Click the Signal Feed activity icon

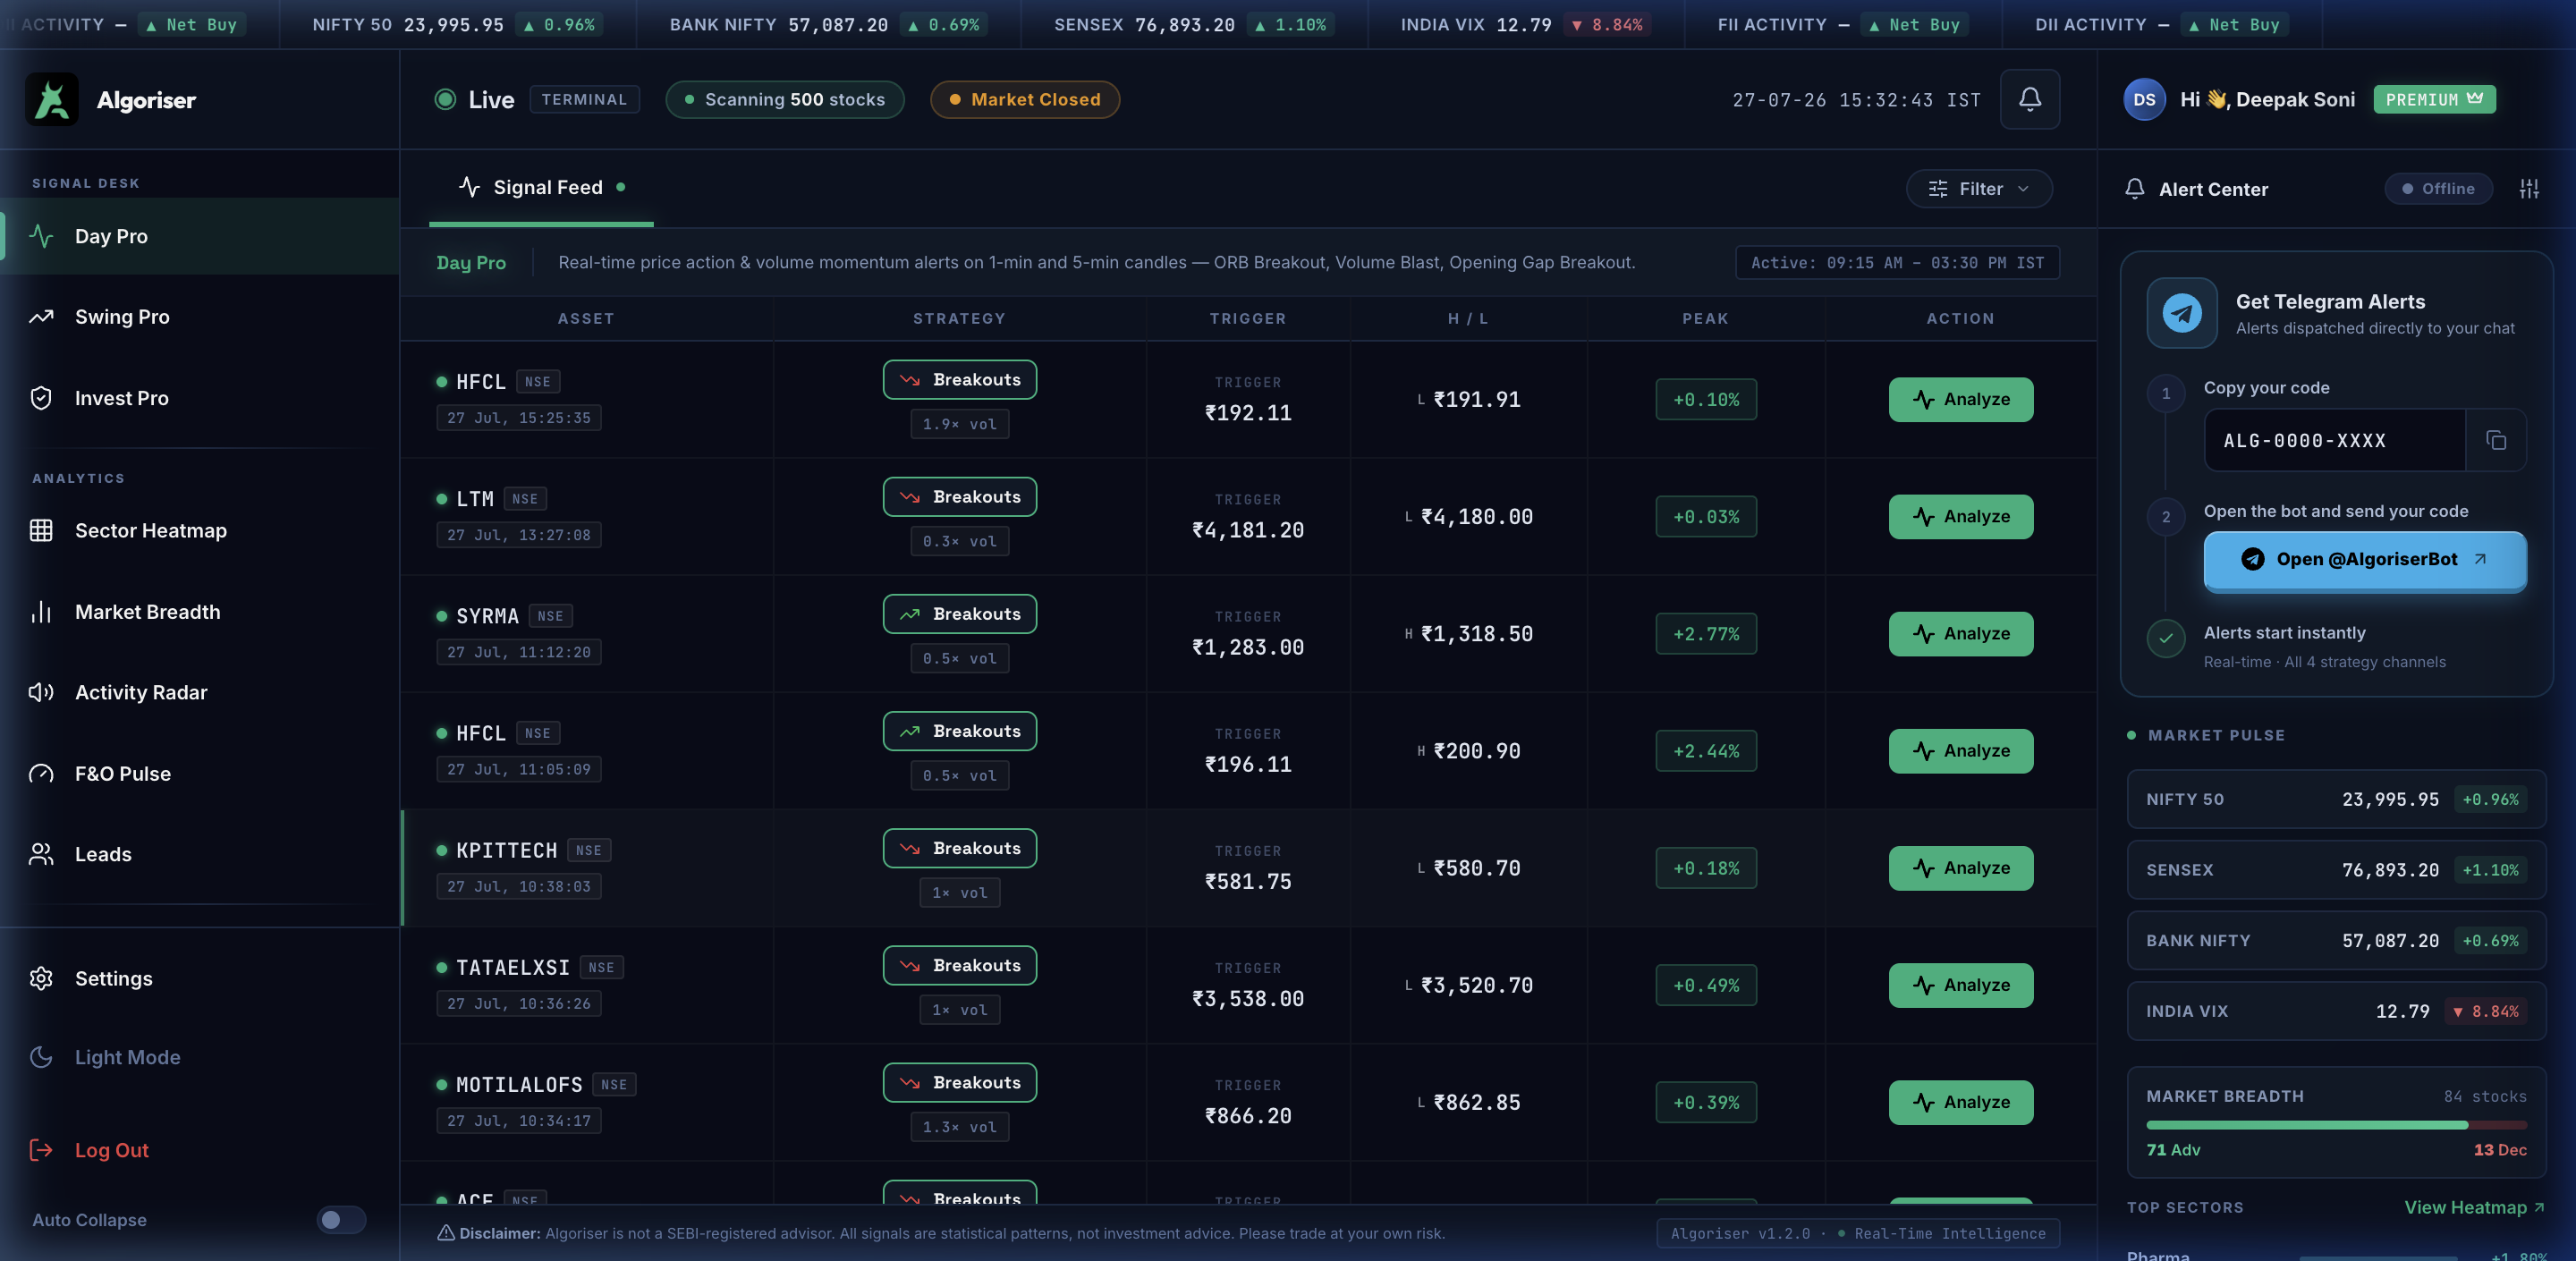(x=469, y=187)
